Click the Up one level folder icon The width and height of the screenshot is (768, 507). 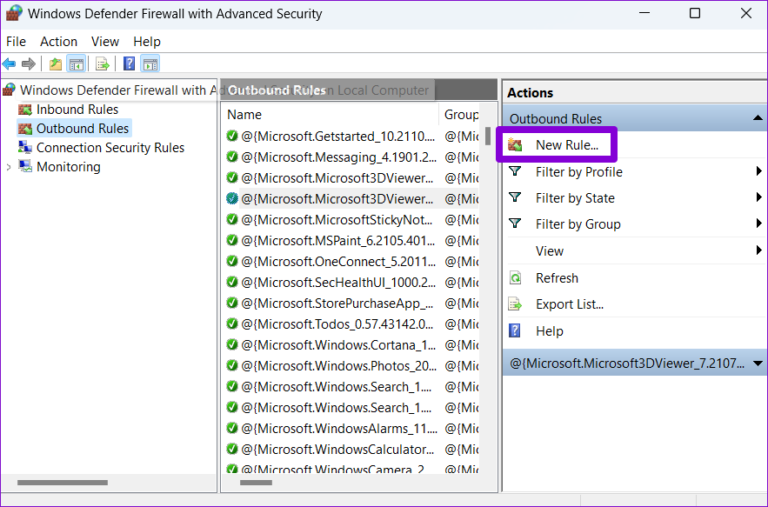click(55, 64)
